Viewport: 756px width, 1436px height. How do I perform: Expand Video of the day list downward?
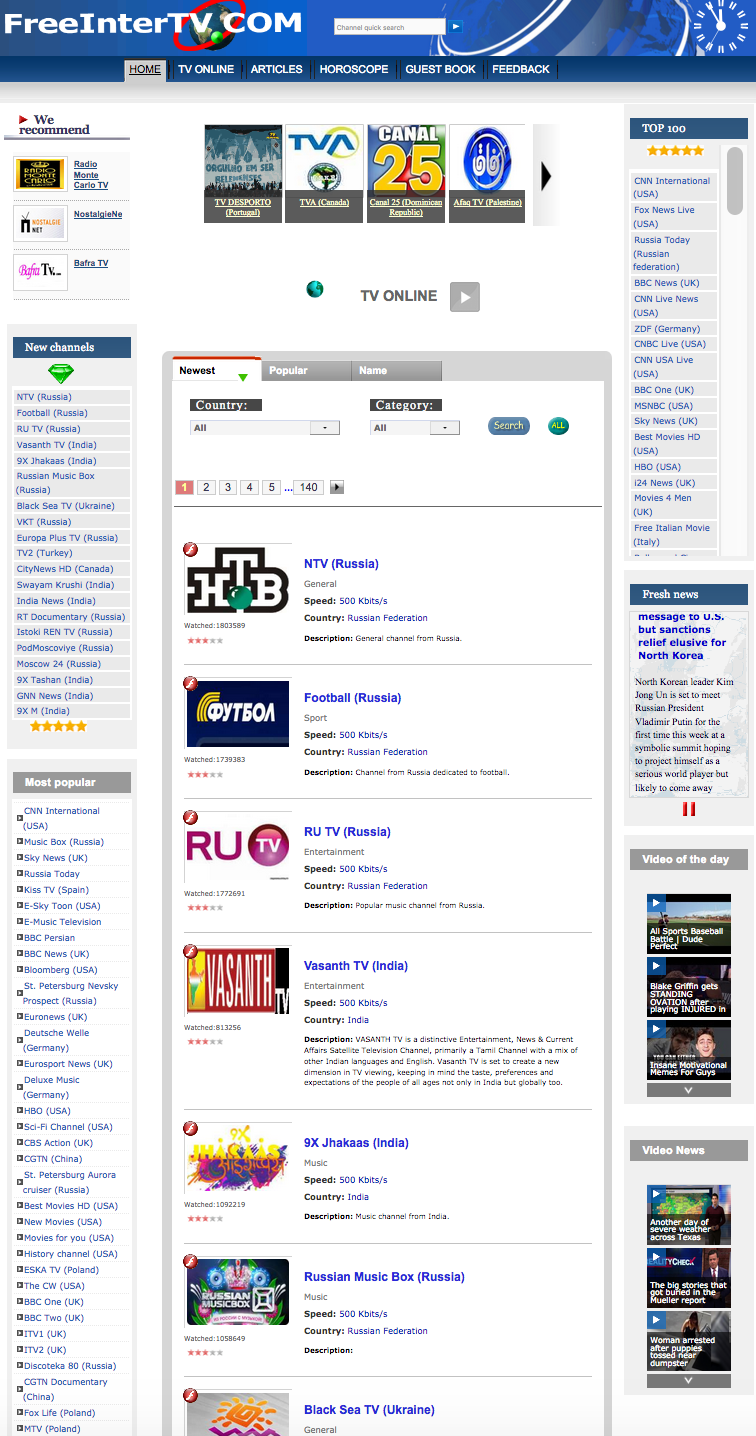pyautogui.click(x=688, y=1091)
